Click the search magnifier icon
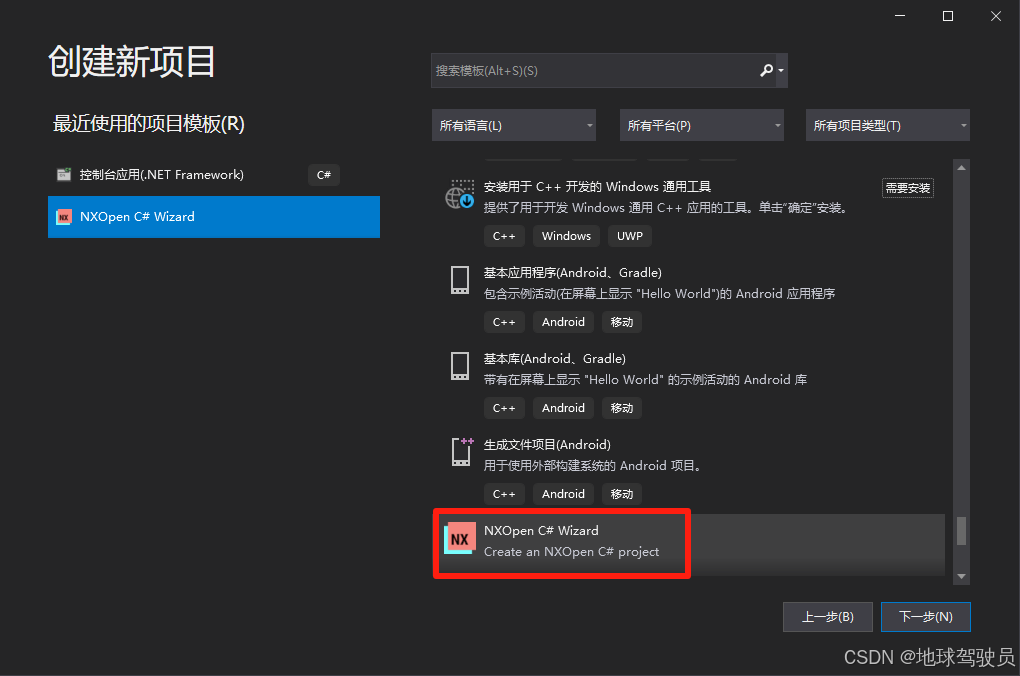Viewport: 1020px width, 676px height. (x=766, y=70)
